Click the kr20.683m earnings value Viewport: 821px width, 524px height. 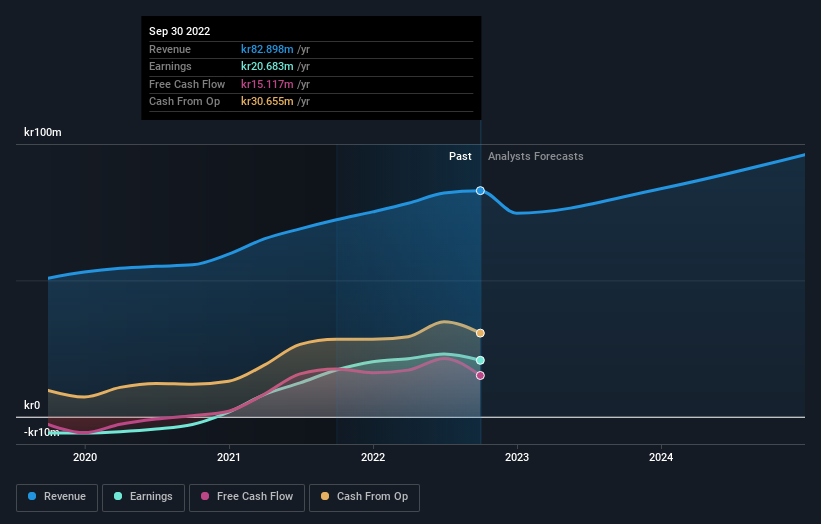267,66
